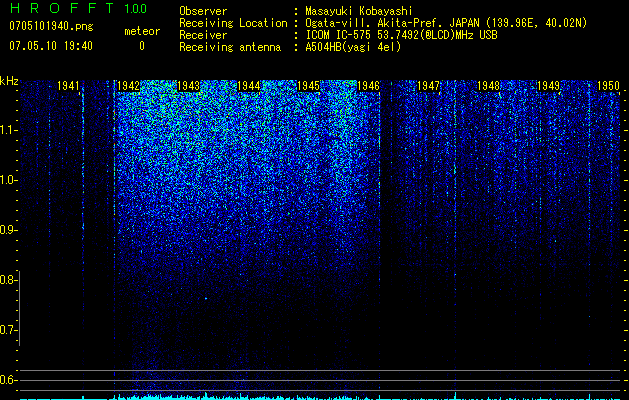The height and width of the screenshot is (400, 629).
Task: Click the Observer label
Action: click(203, 11)
